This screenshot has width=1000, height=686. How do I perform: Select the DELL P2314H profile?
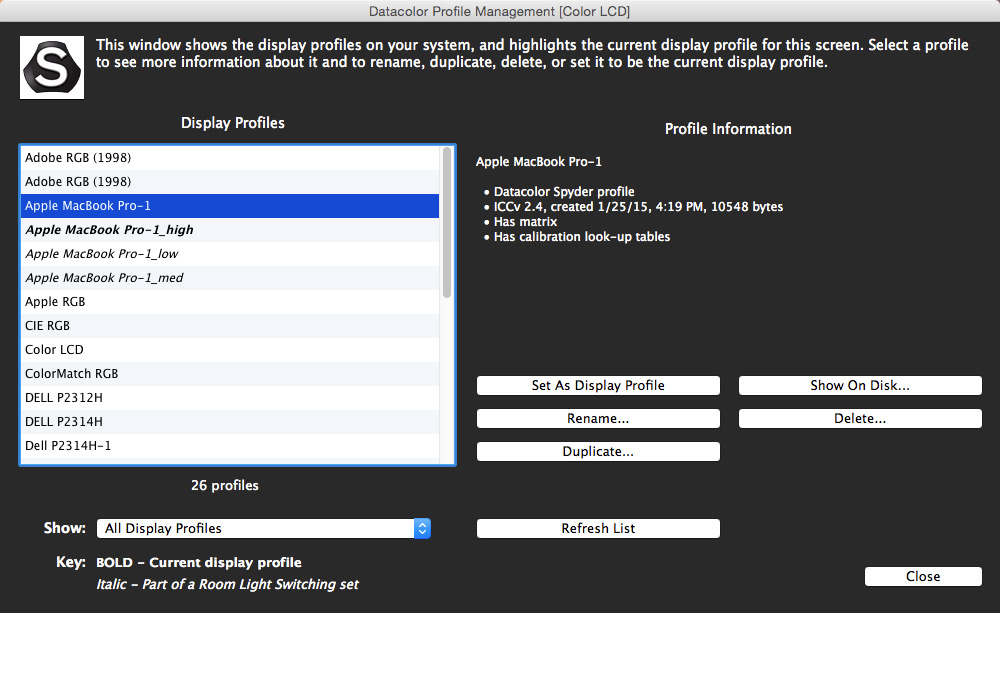point(230,422)
